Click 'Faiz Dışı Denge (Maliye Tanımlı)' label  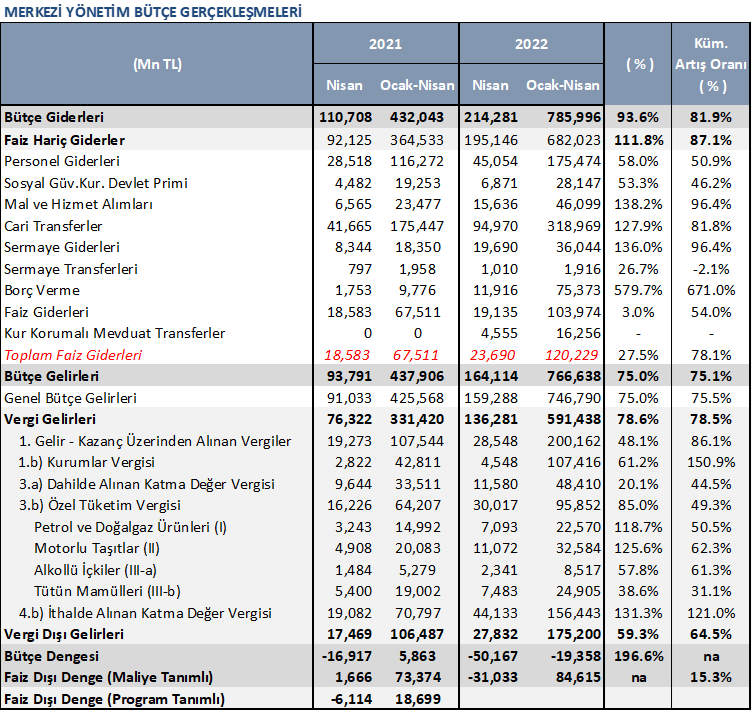pos(108,677)
